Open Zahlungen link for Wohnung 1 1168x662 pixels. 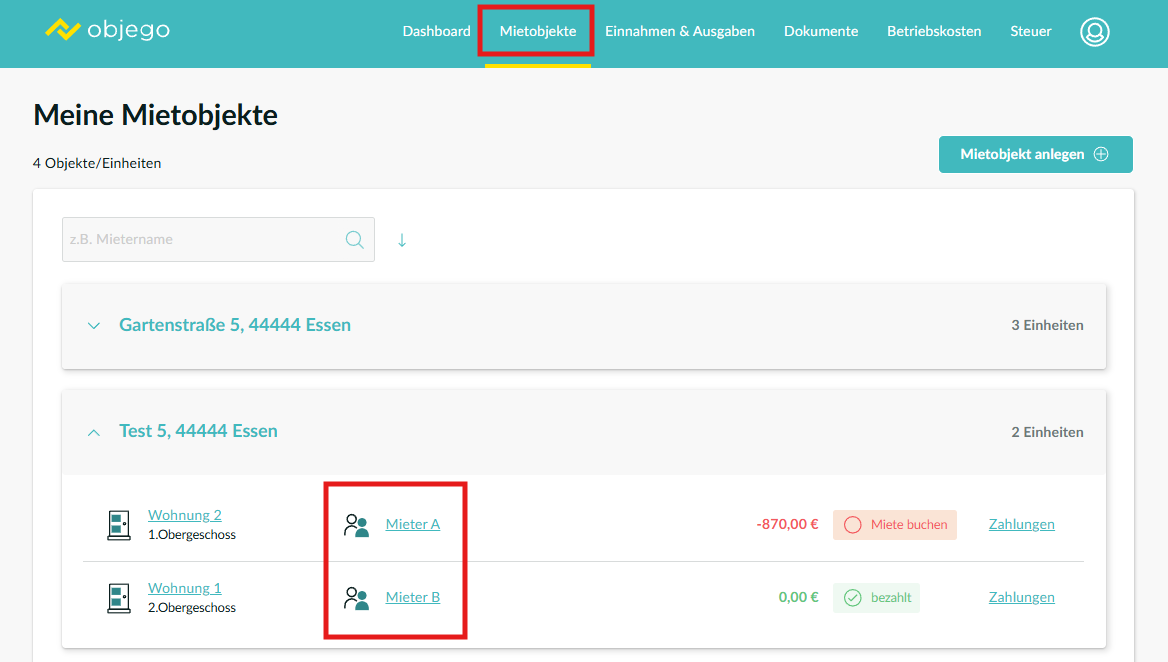click(1021, 597)
